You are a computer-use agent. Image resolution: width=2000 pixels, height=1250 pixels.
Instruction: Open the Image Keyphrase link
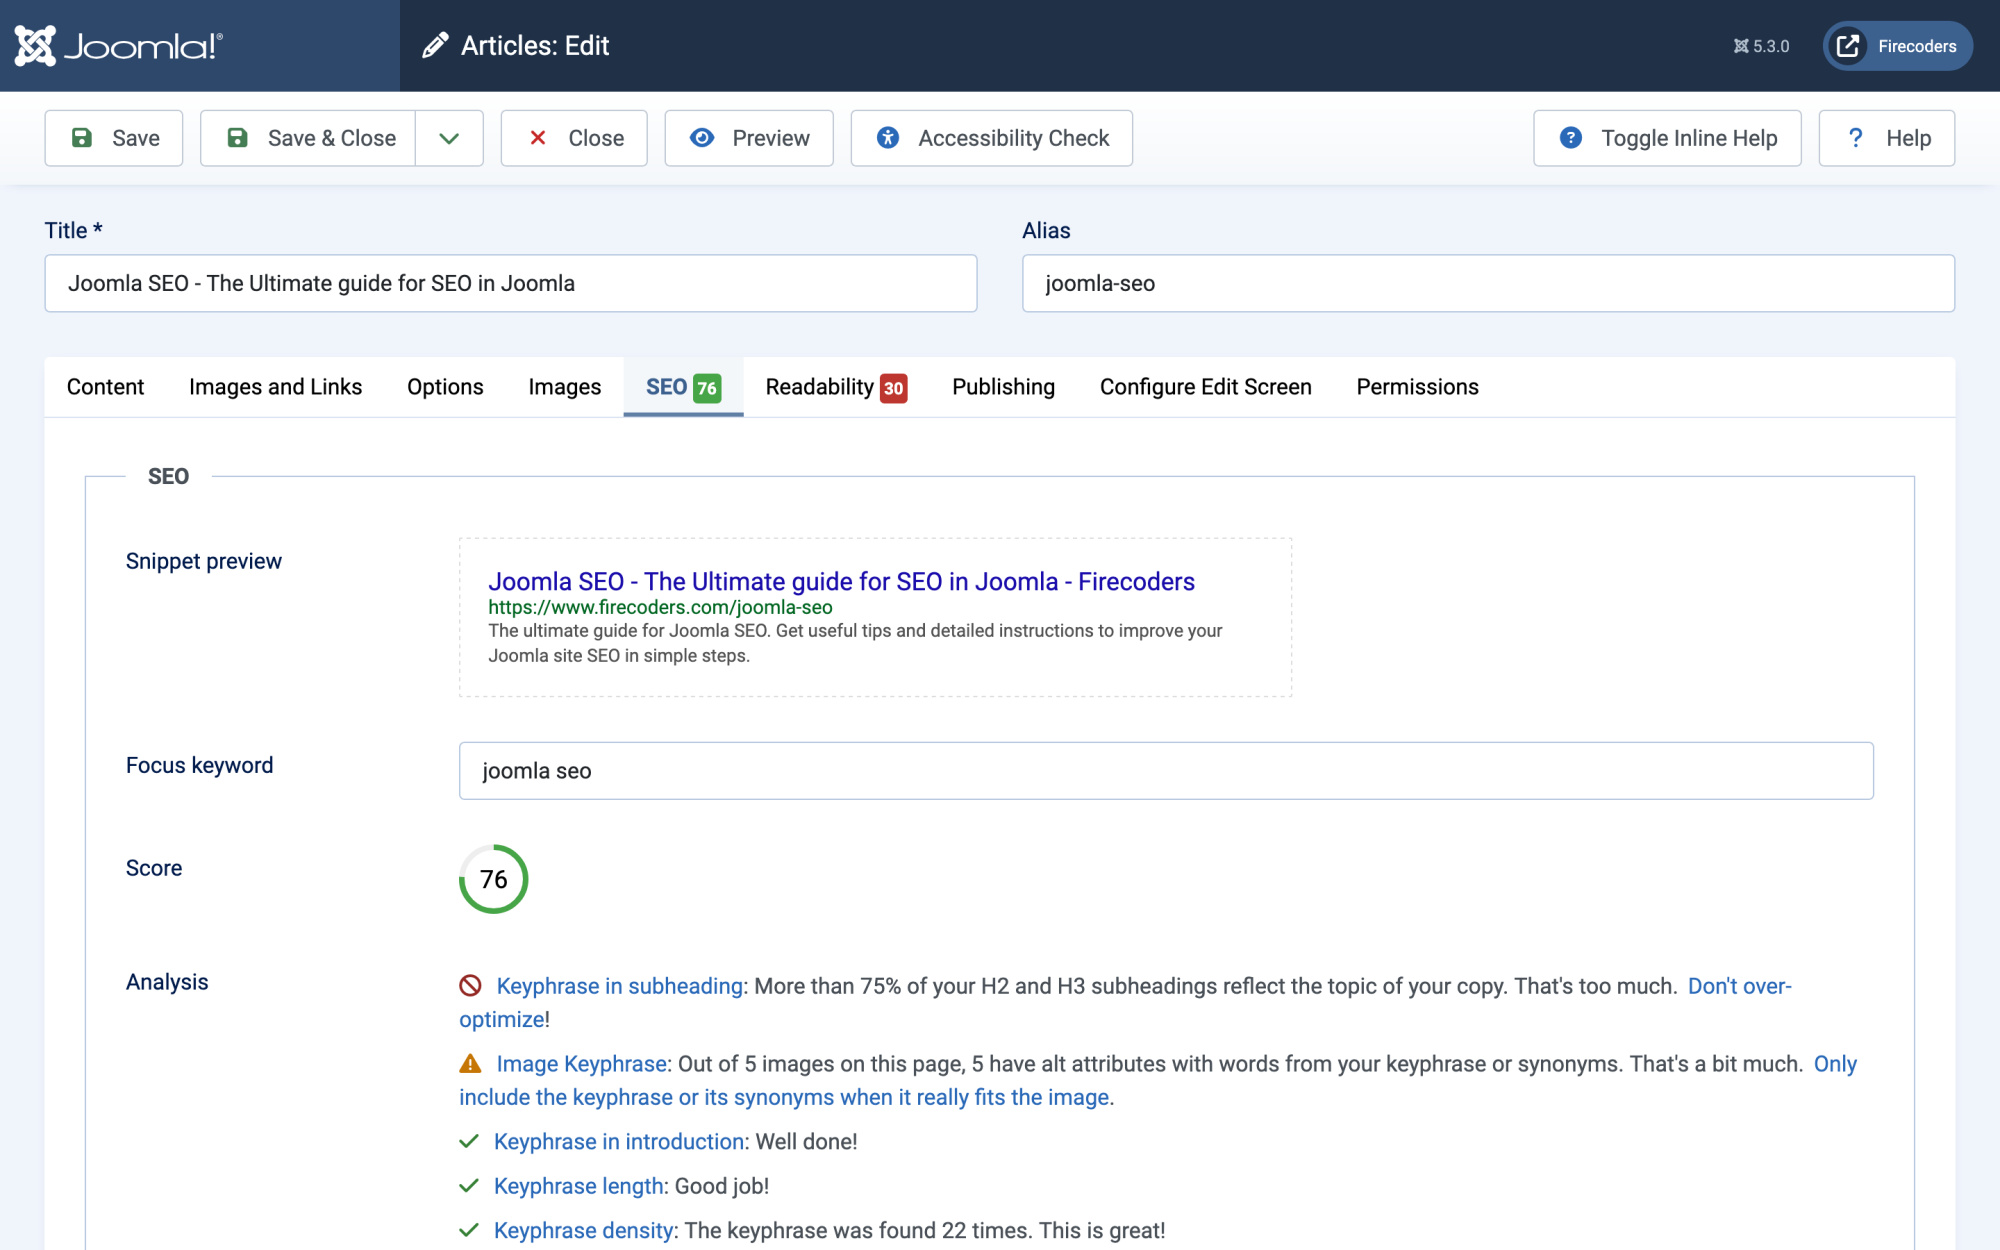(x=582, y=1064)
